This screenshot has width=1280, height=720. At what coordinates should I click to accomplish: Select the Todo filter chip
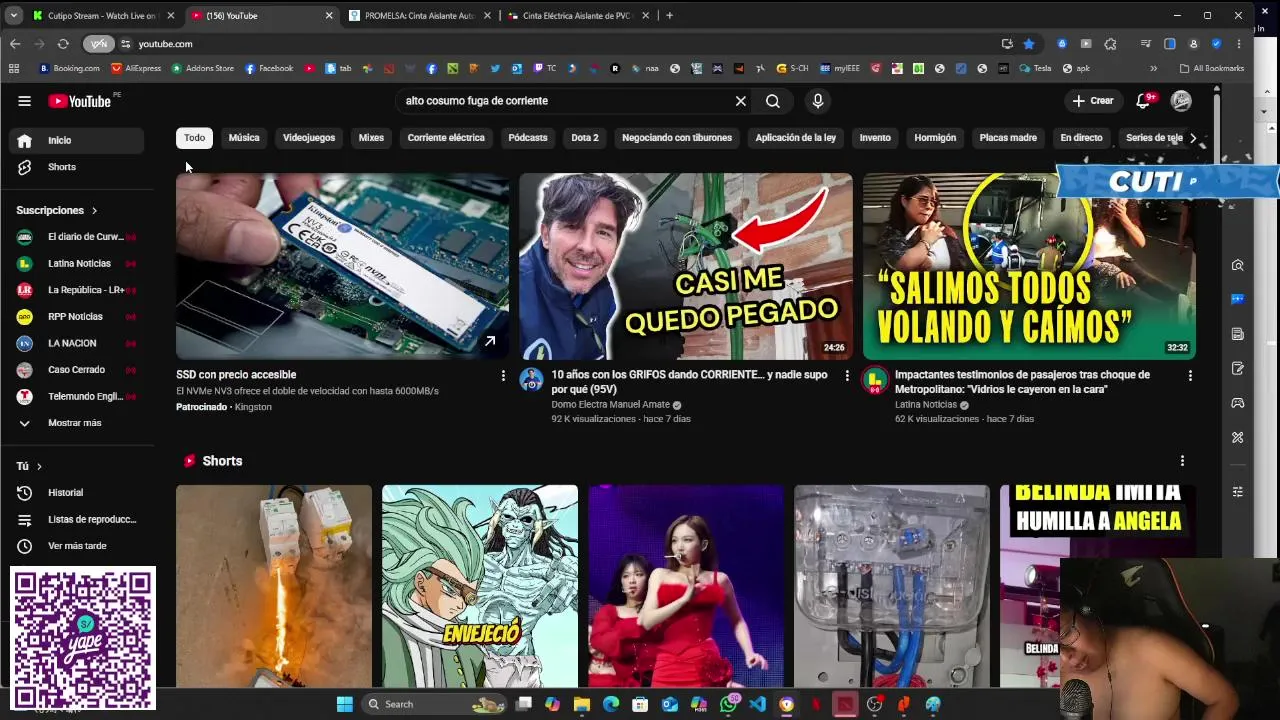[195, 138]
